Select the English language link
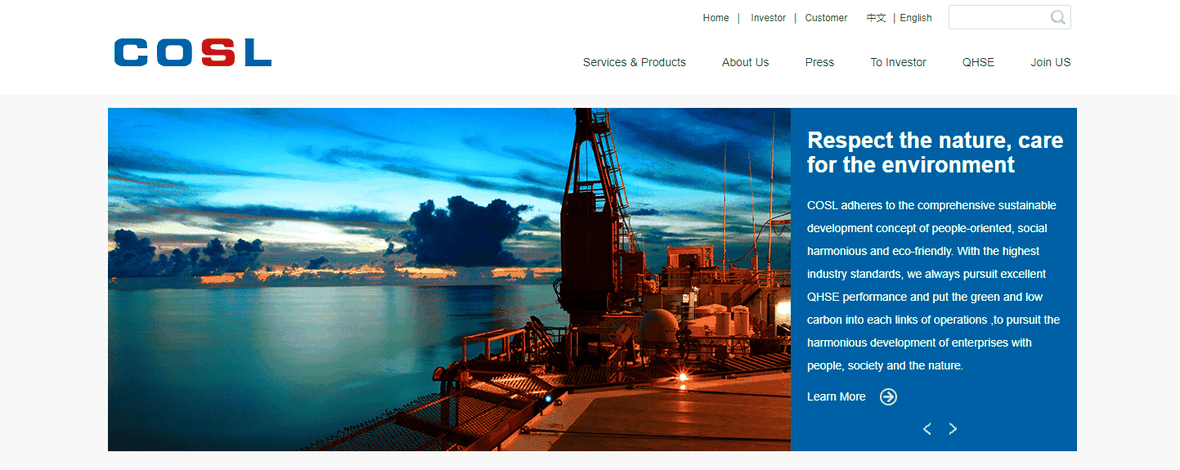Viewport: 1180px width, 470px height. point(915,18)
